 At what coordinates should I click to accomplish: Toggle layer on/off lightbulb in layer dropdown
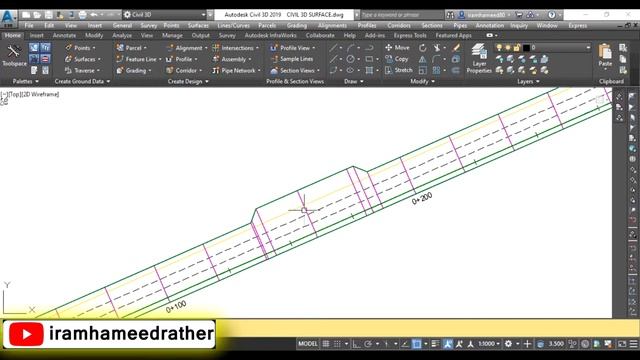(499, 48)
